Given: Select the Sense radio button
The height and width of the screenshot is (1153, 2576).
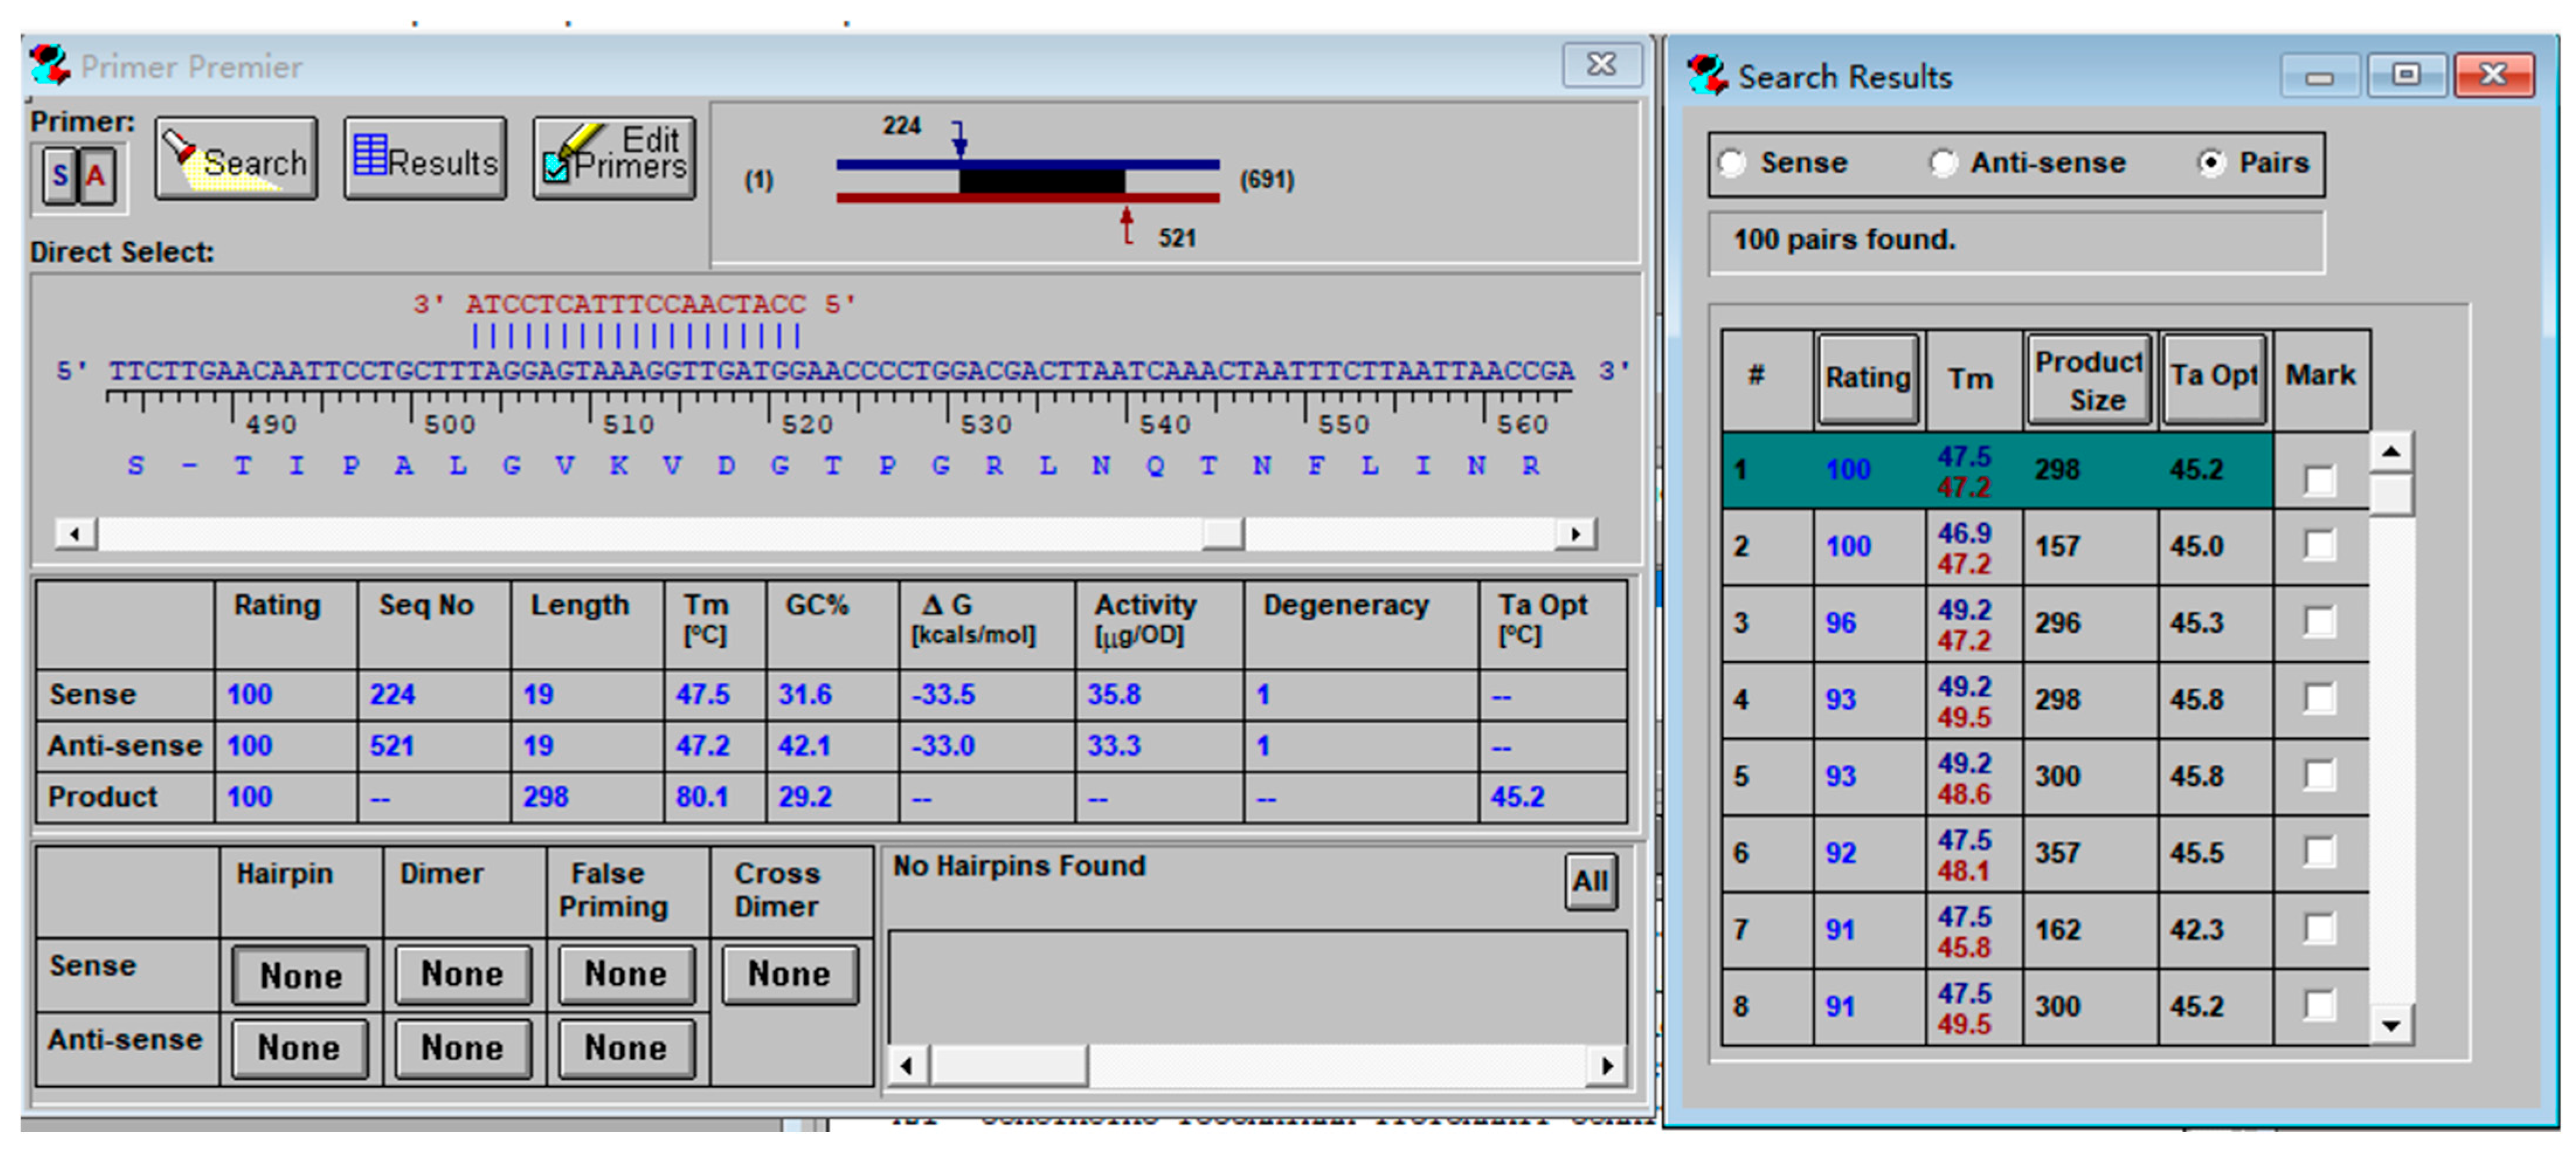Looking at the screenshot, I should point(1733,163).
